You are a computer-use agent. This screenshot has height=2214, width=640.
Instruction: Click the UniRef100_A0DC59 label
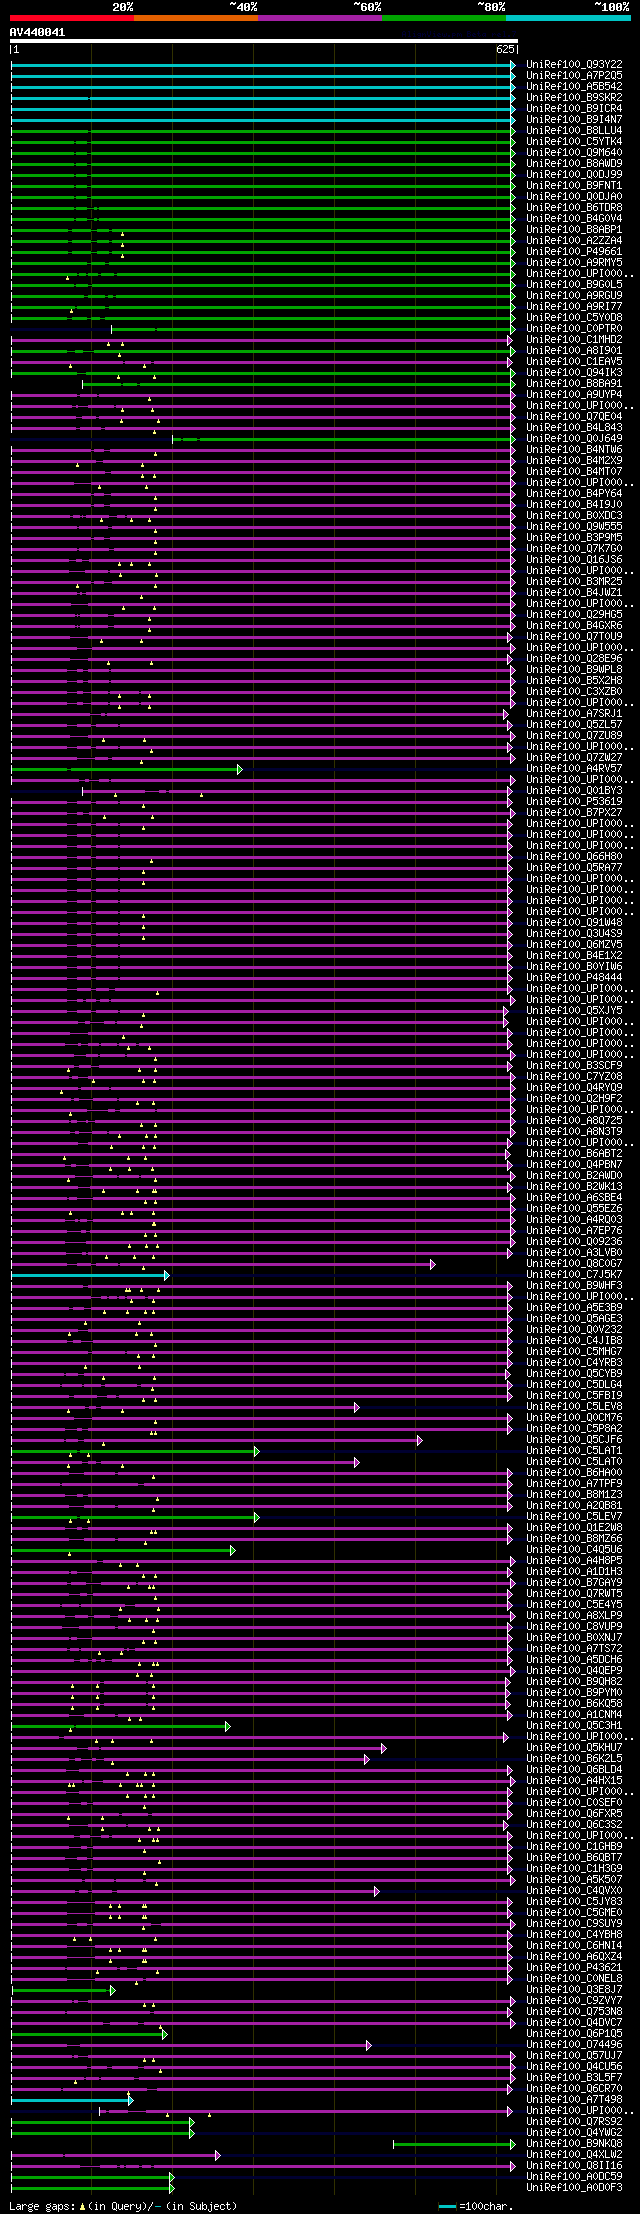(x=574, y=2177)
